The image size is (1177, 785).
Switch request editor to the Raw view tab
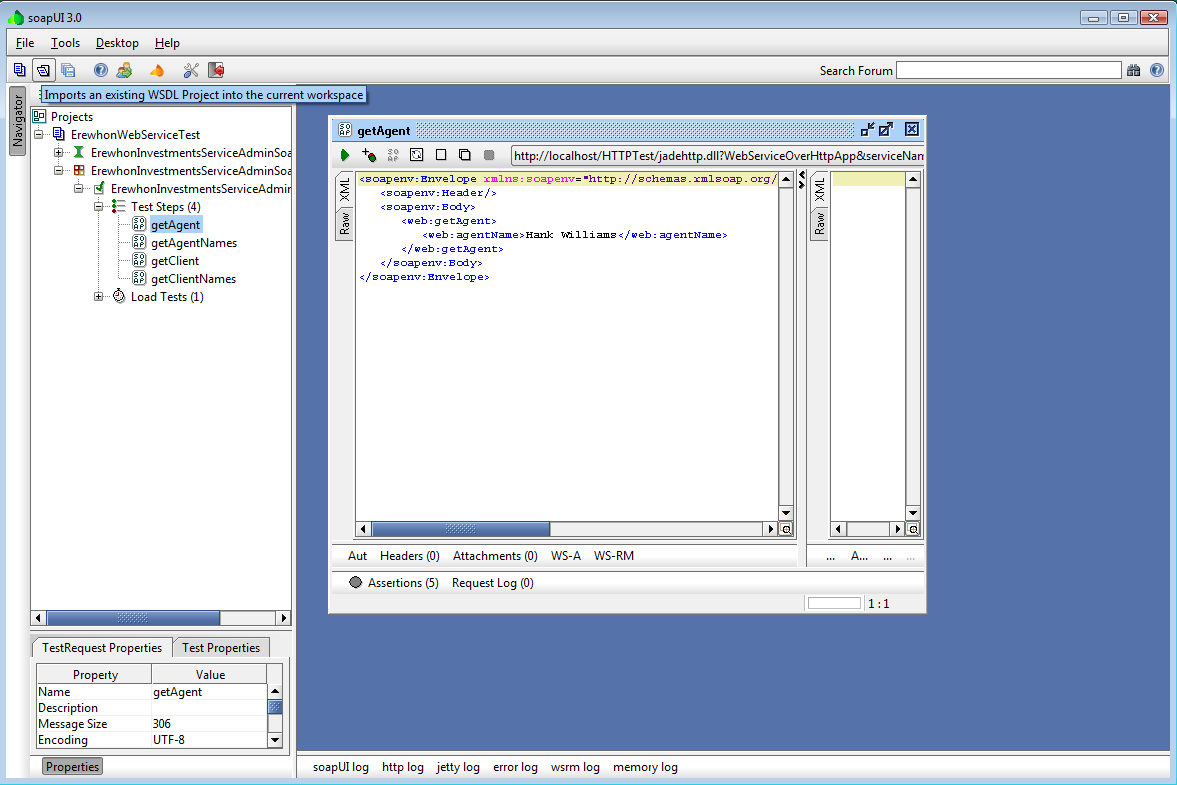345,224
